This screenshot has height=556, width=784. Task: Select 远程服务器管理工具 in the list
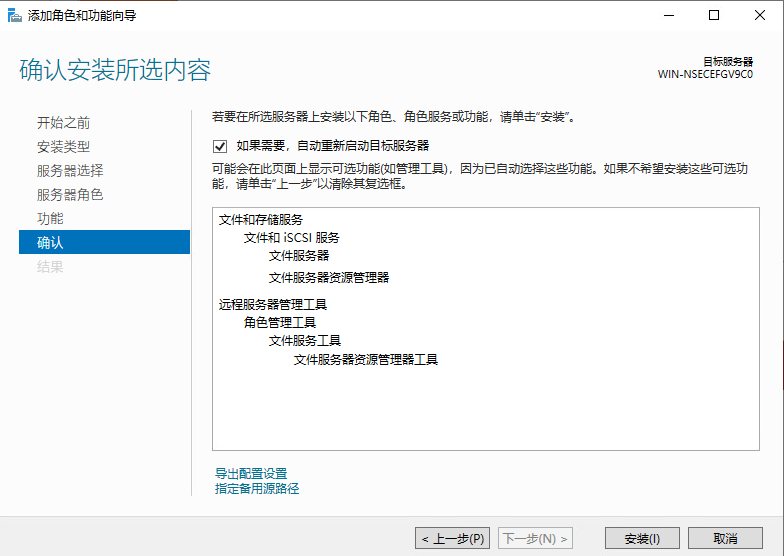point(273,305)
